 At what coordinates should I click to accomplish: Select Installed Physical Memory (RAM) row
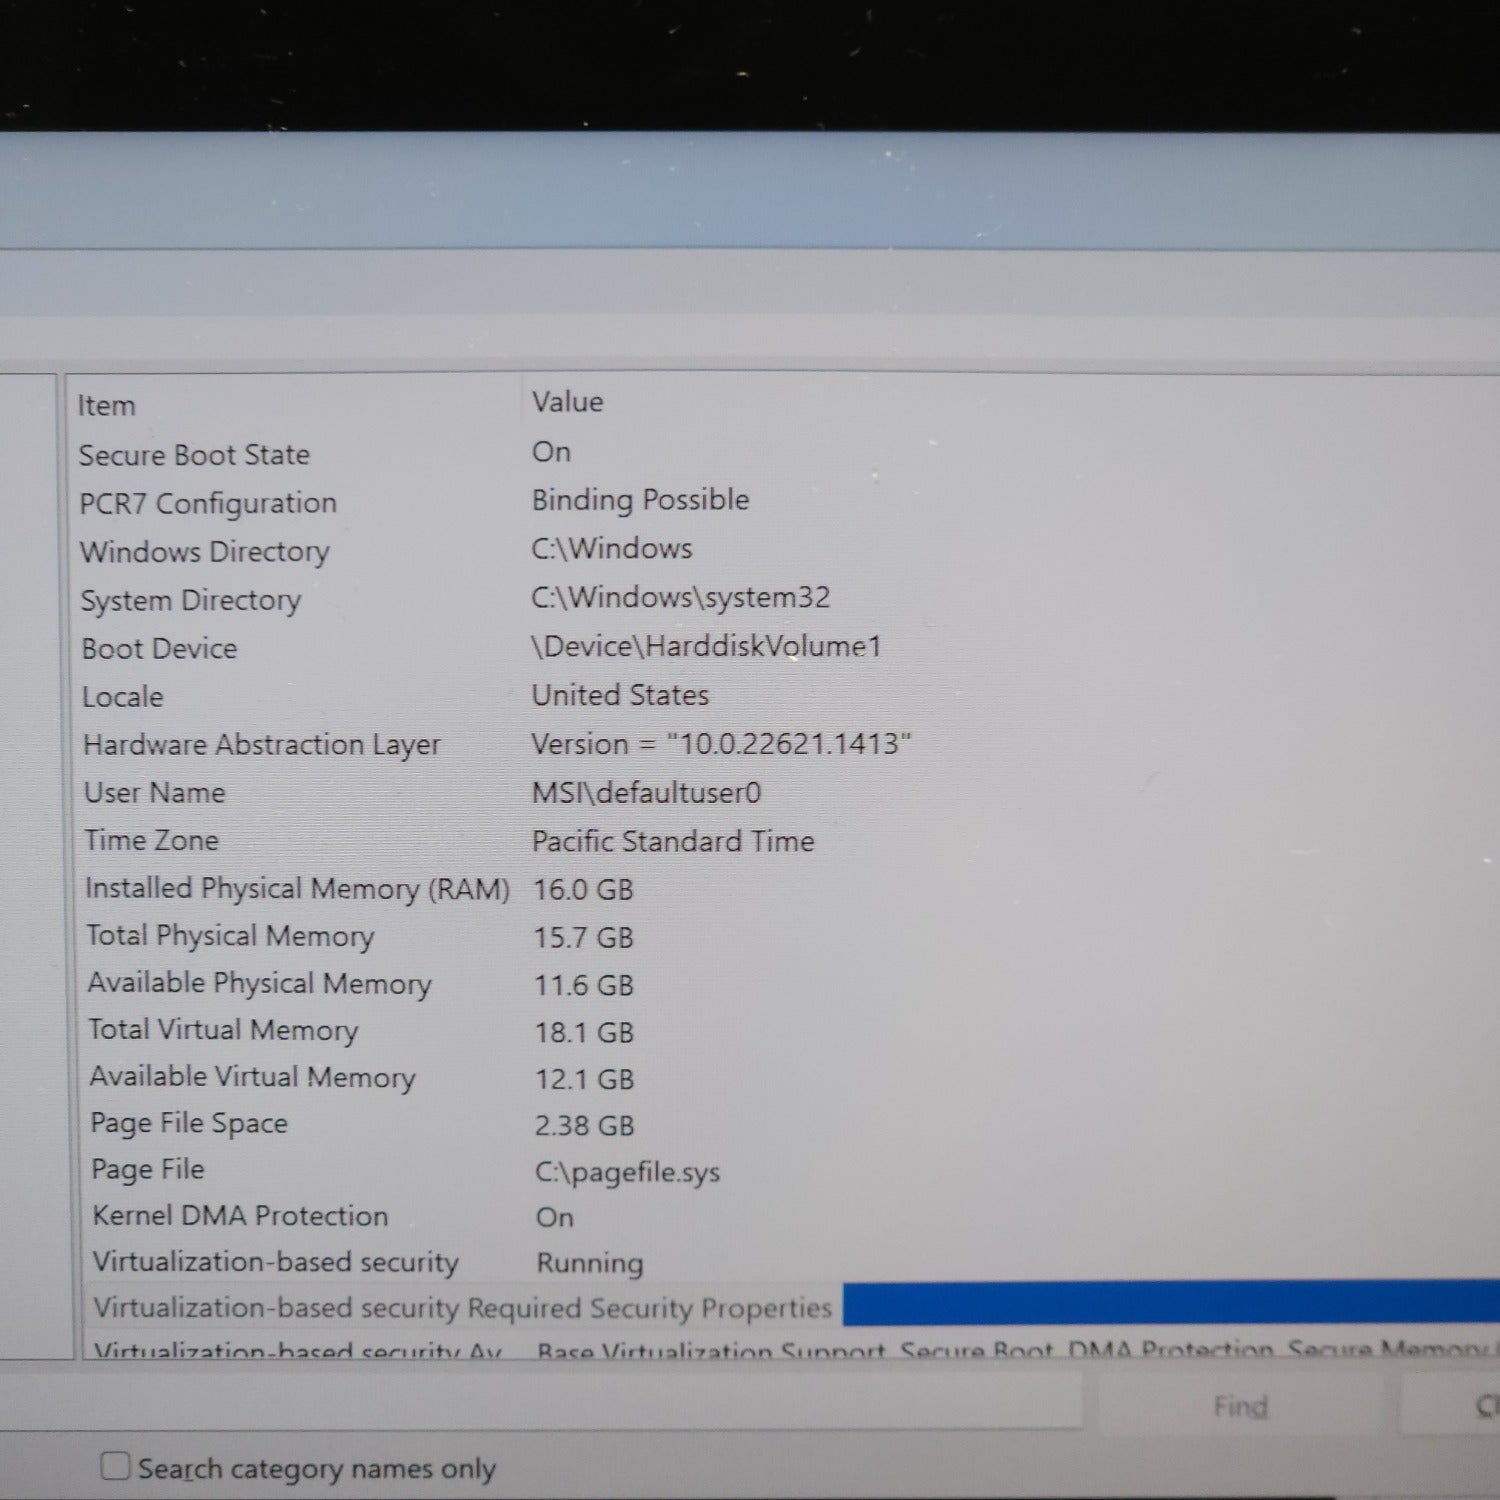pyautogui.click(x=297, y=888)
